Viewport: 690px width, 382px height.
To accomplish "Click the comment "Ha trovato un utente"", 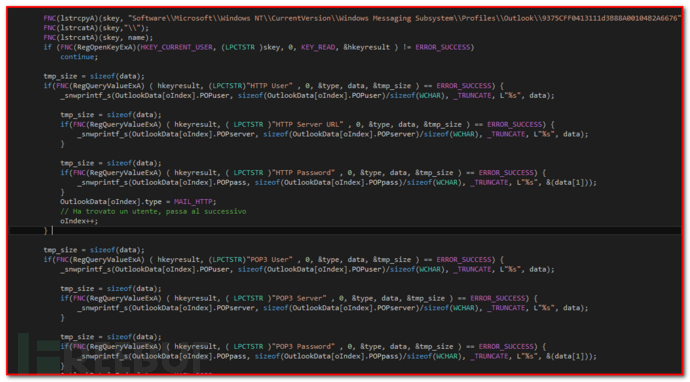I will tap(153, 212).
